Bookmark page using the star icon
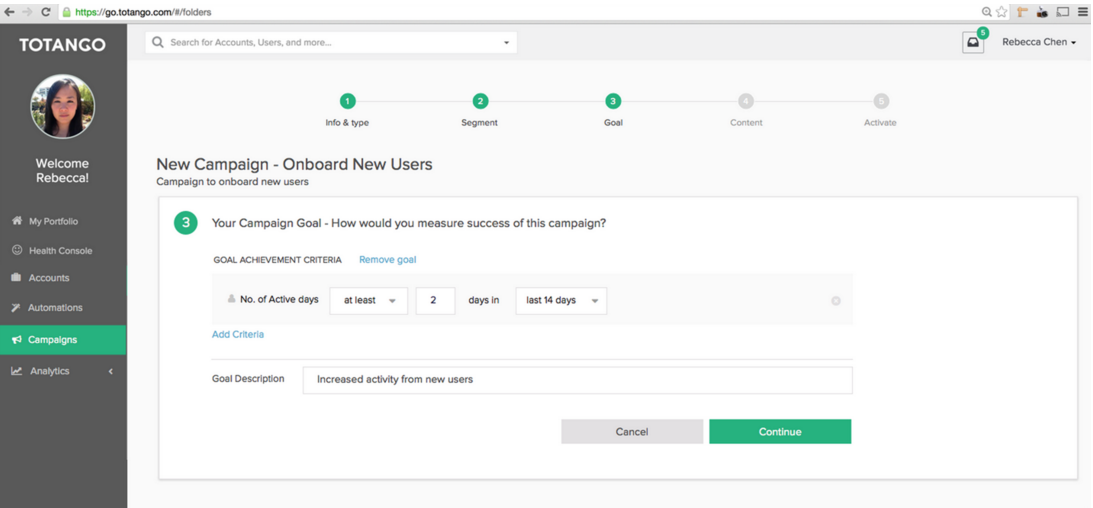The height and width of the screenshot is (508, 1093). 1002,12
